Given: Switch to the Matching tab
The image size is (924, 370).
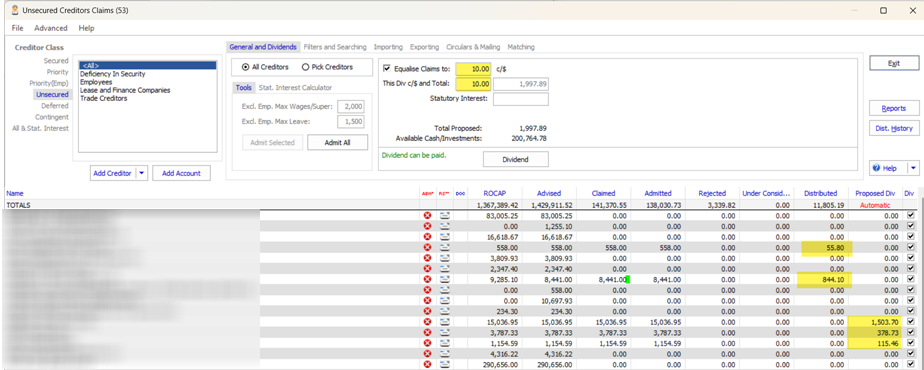Looking at the screenshot, I should tap(521, 47).
